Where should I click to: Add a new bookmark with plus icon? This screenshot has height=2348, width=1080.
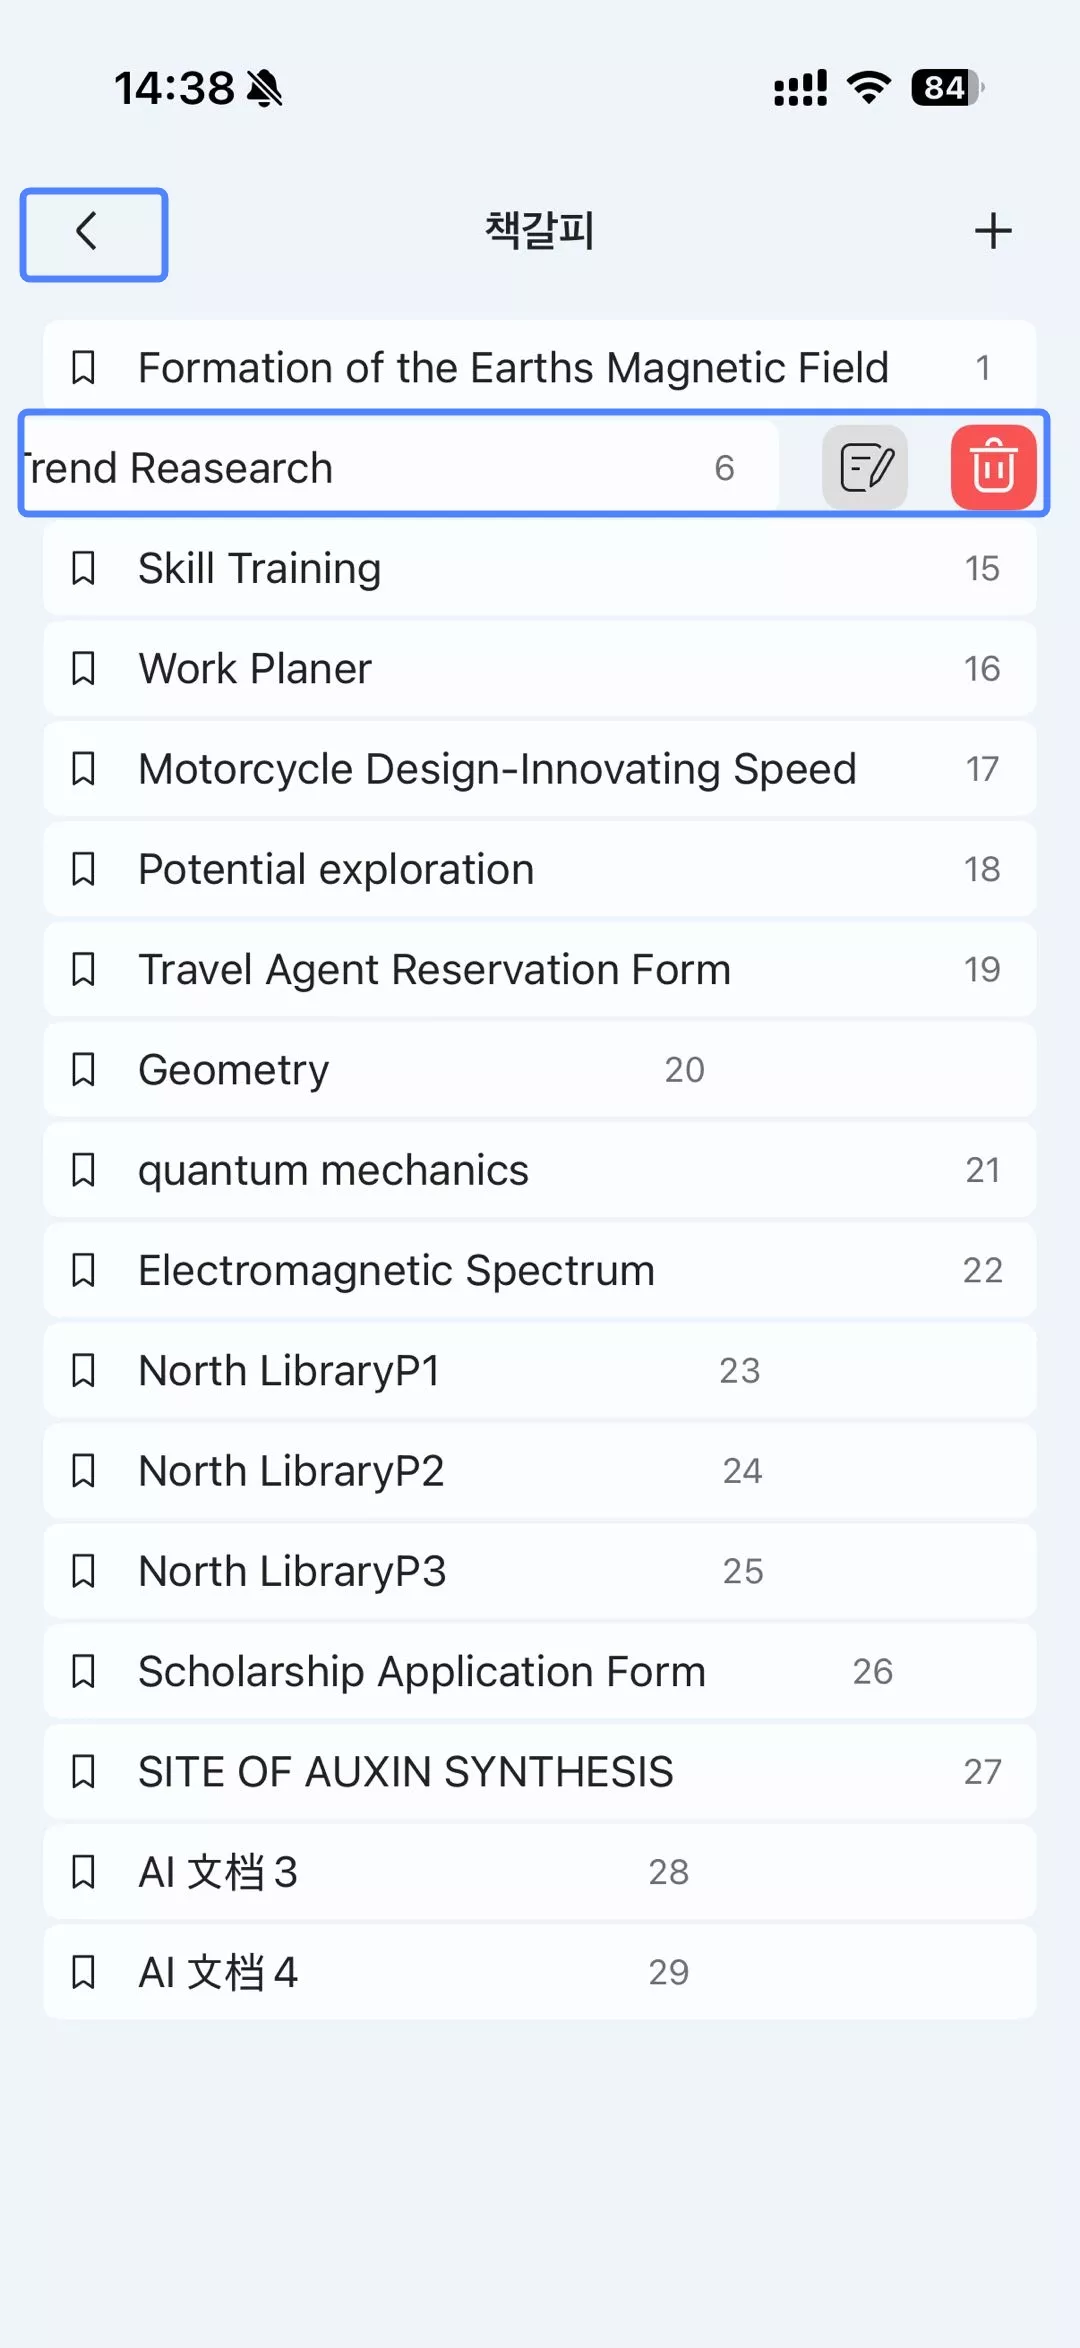click(993, 231)
